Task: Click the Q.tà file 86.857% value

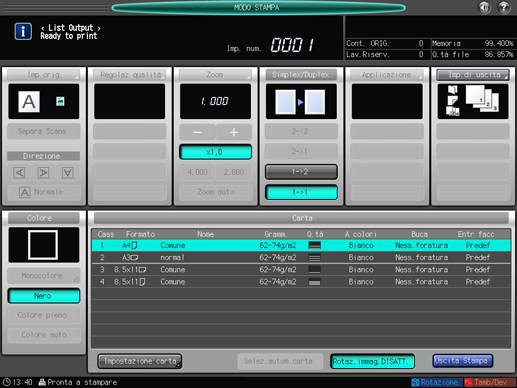Action: [x=499, y=55]
